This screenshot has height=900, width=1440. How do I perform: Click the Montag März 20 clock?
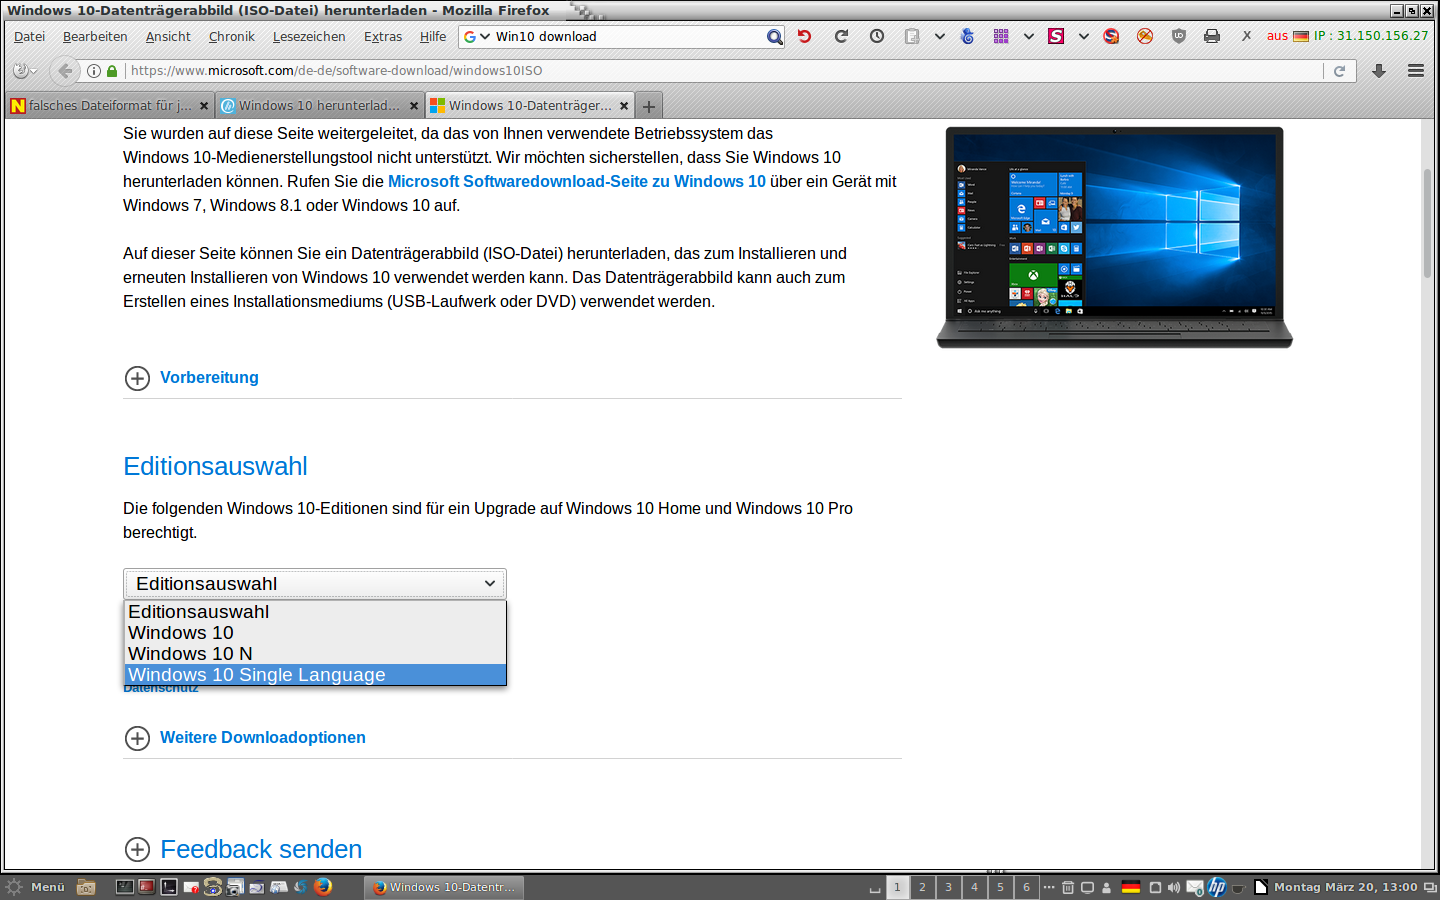(1345, 887)
